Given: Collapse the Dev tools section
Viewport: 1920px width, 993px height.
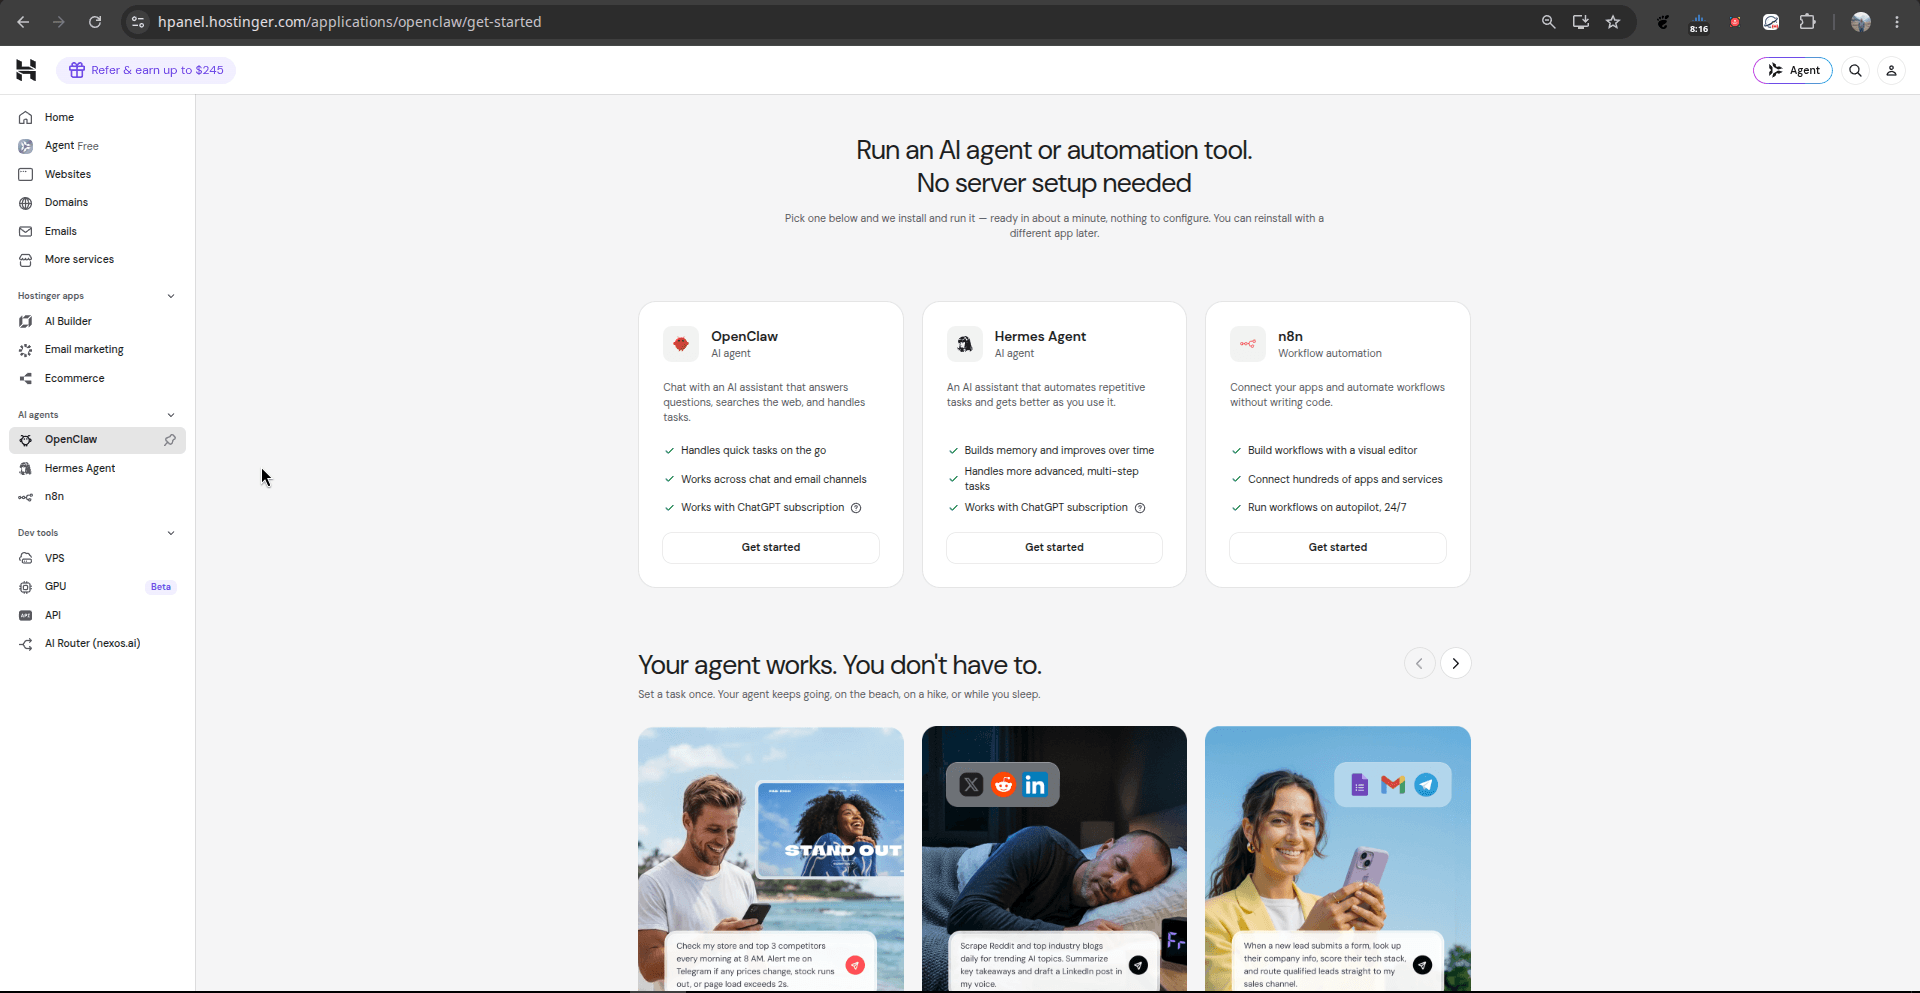Looking at the screenshot, I should tap(171, 533).
